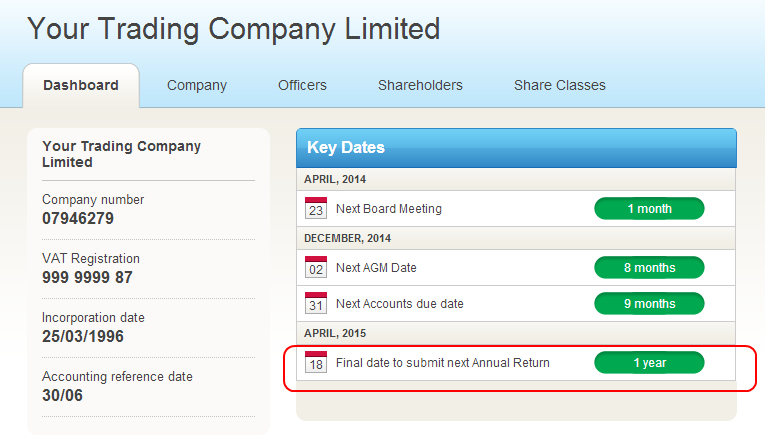Open the Dashboard tab
765x438 pixels.
tap(81, 85)
